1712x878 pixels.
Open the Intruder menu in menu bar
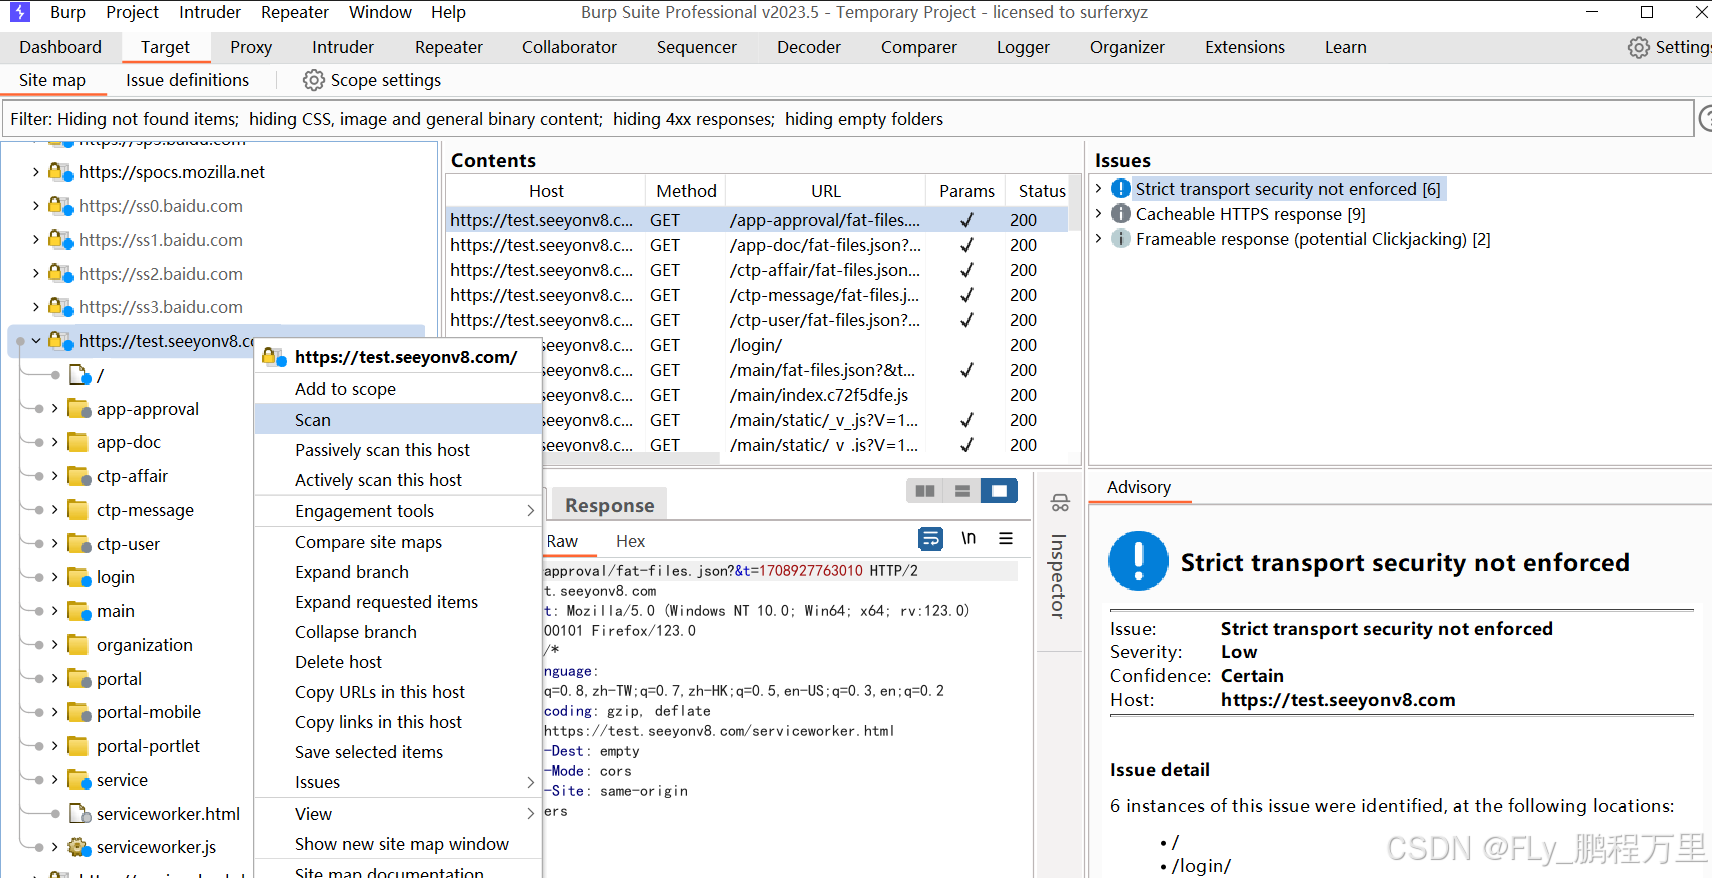210,12
